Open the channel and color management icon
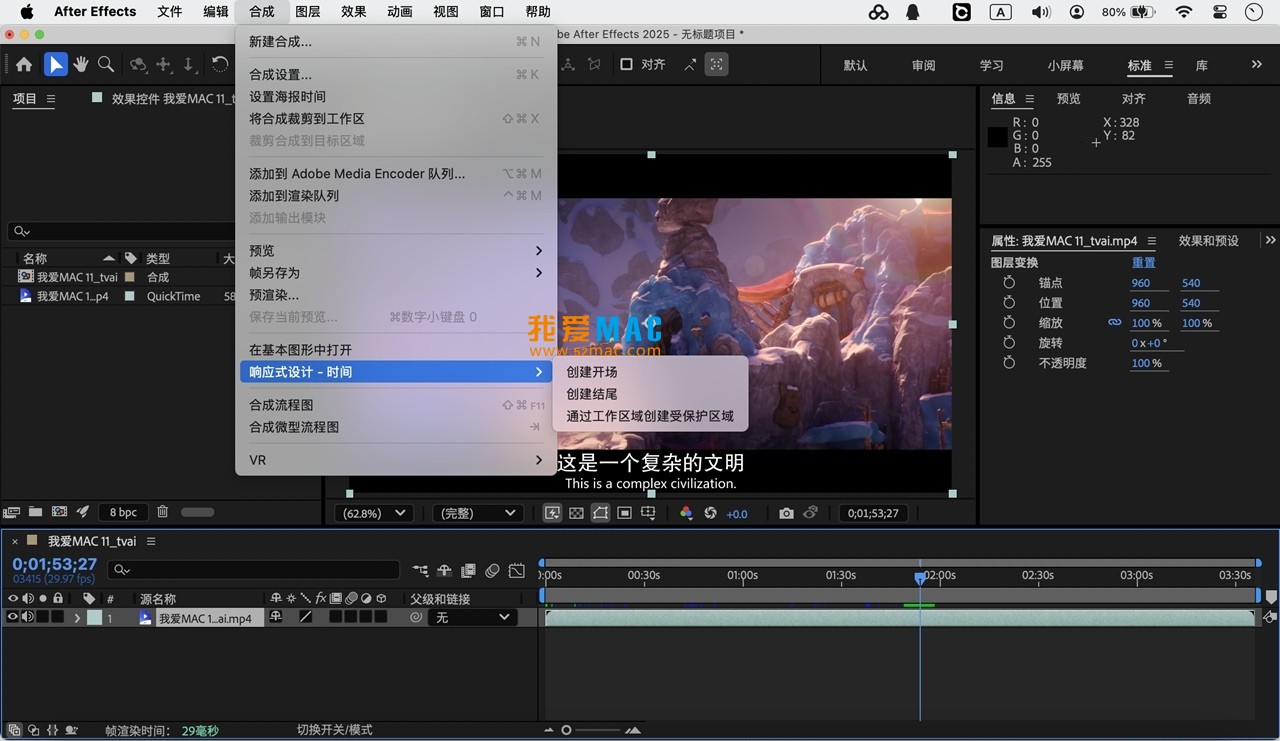 click(686, 513)
